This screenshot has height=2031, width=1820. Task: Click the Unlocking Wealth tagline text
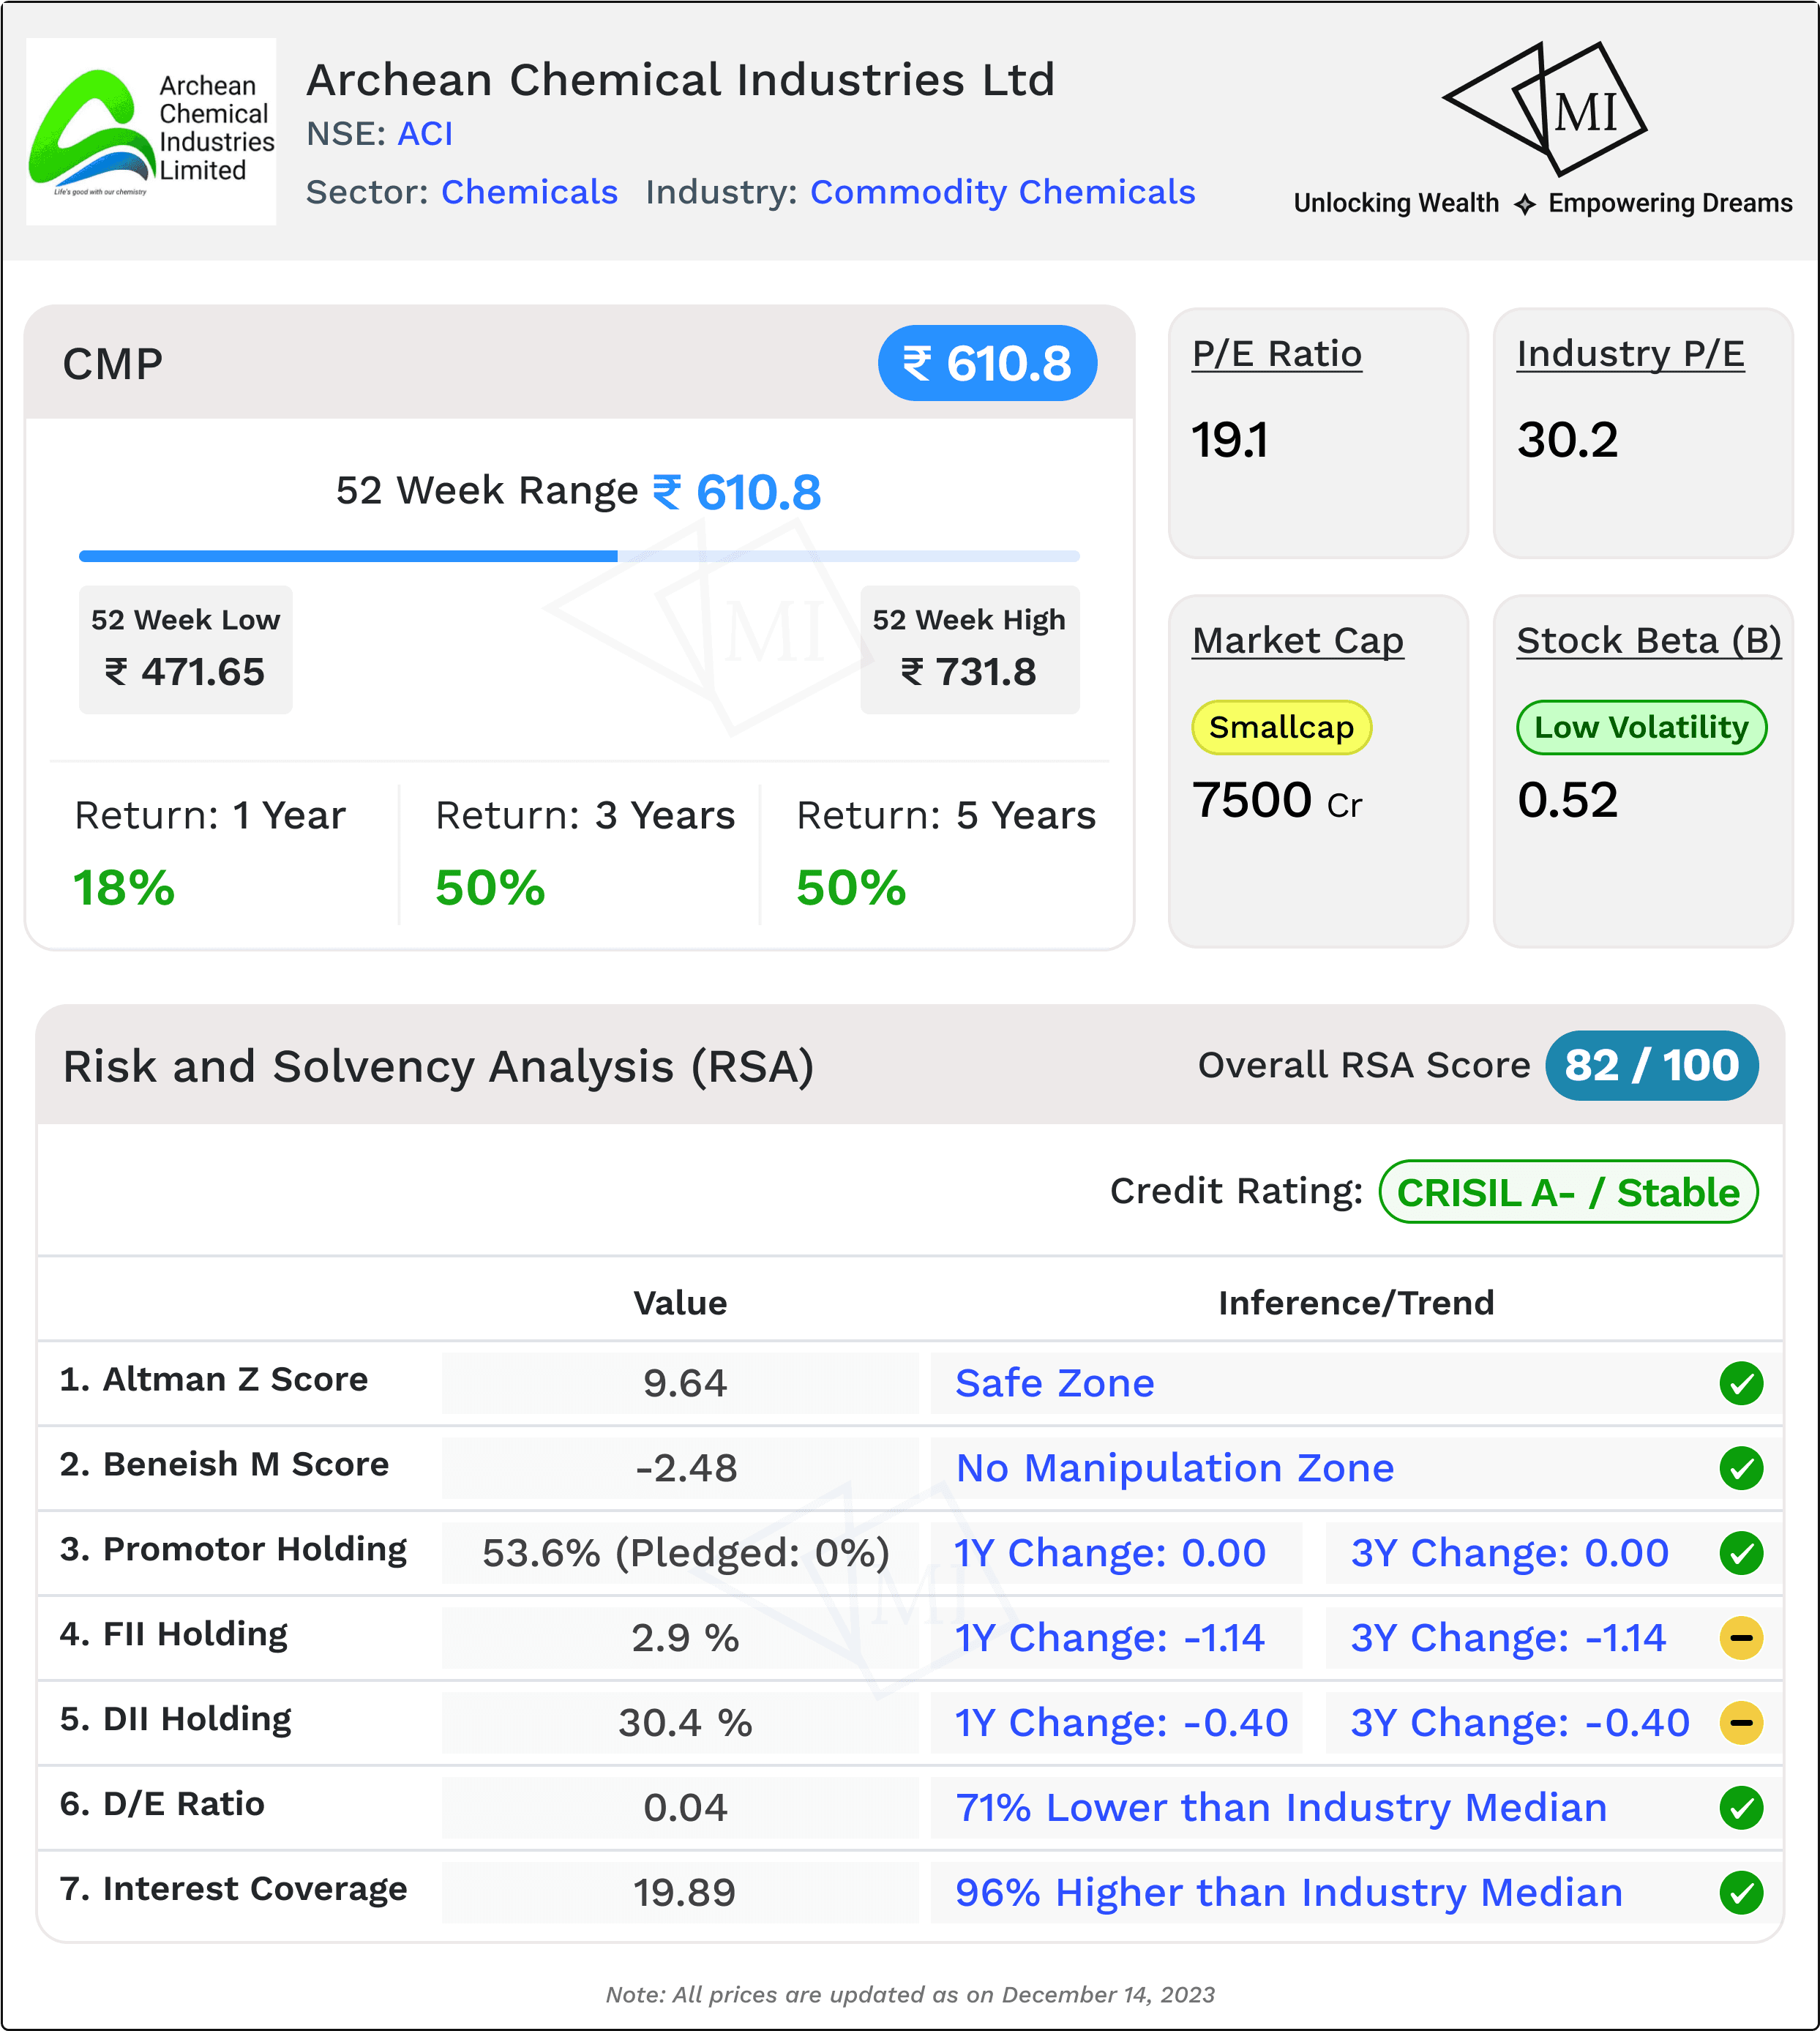(1396, 203)
